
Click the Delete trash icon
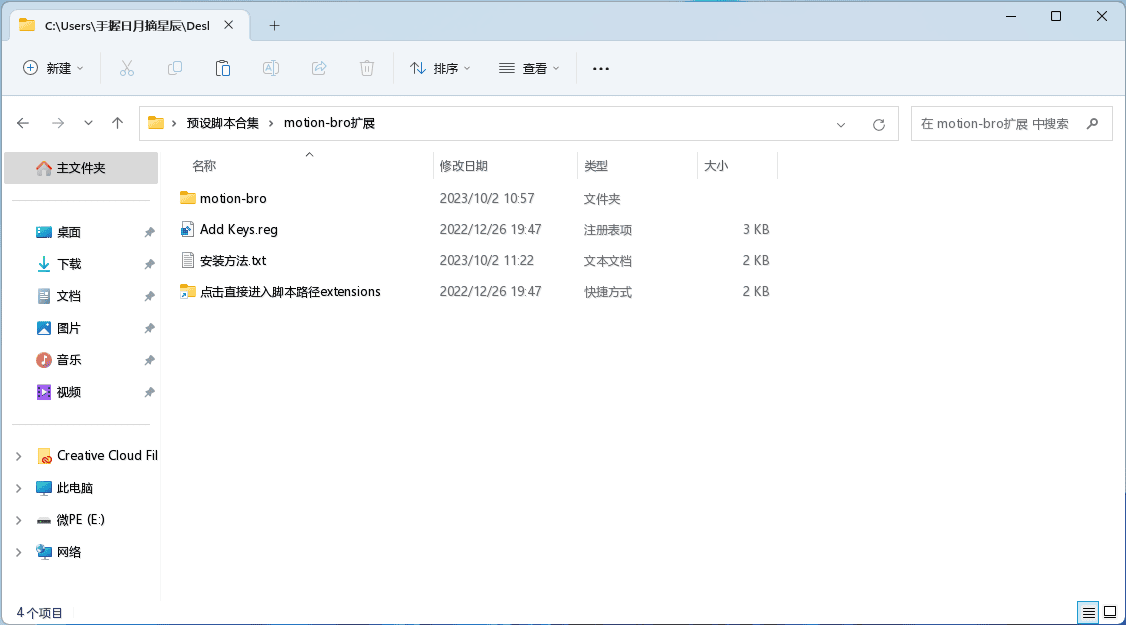point(366,68)
